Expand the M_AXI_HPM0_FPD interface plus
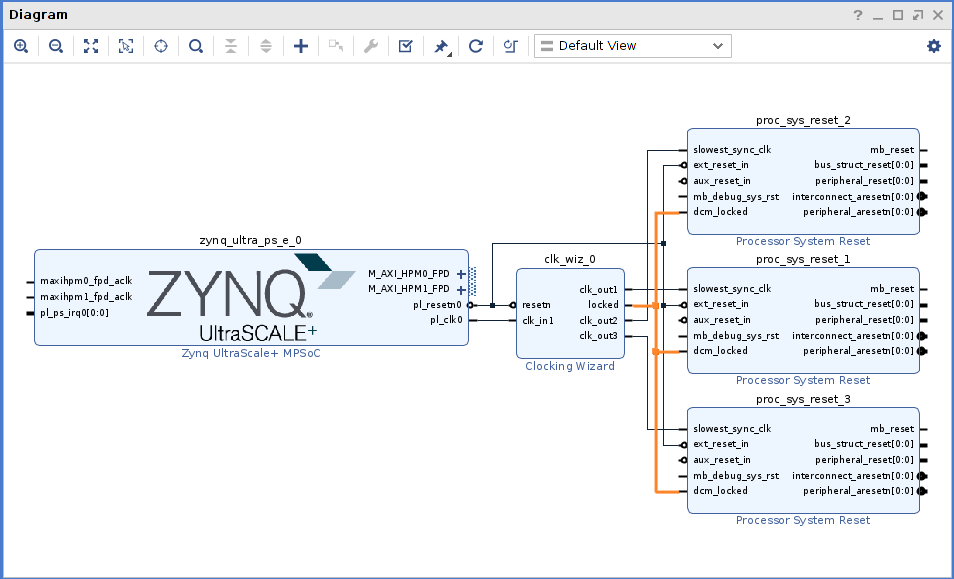 [461, 274]
